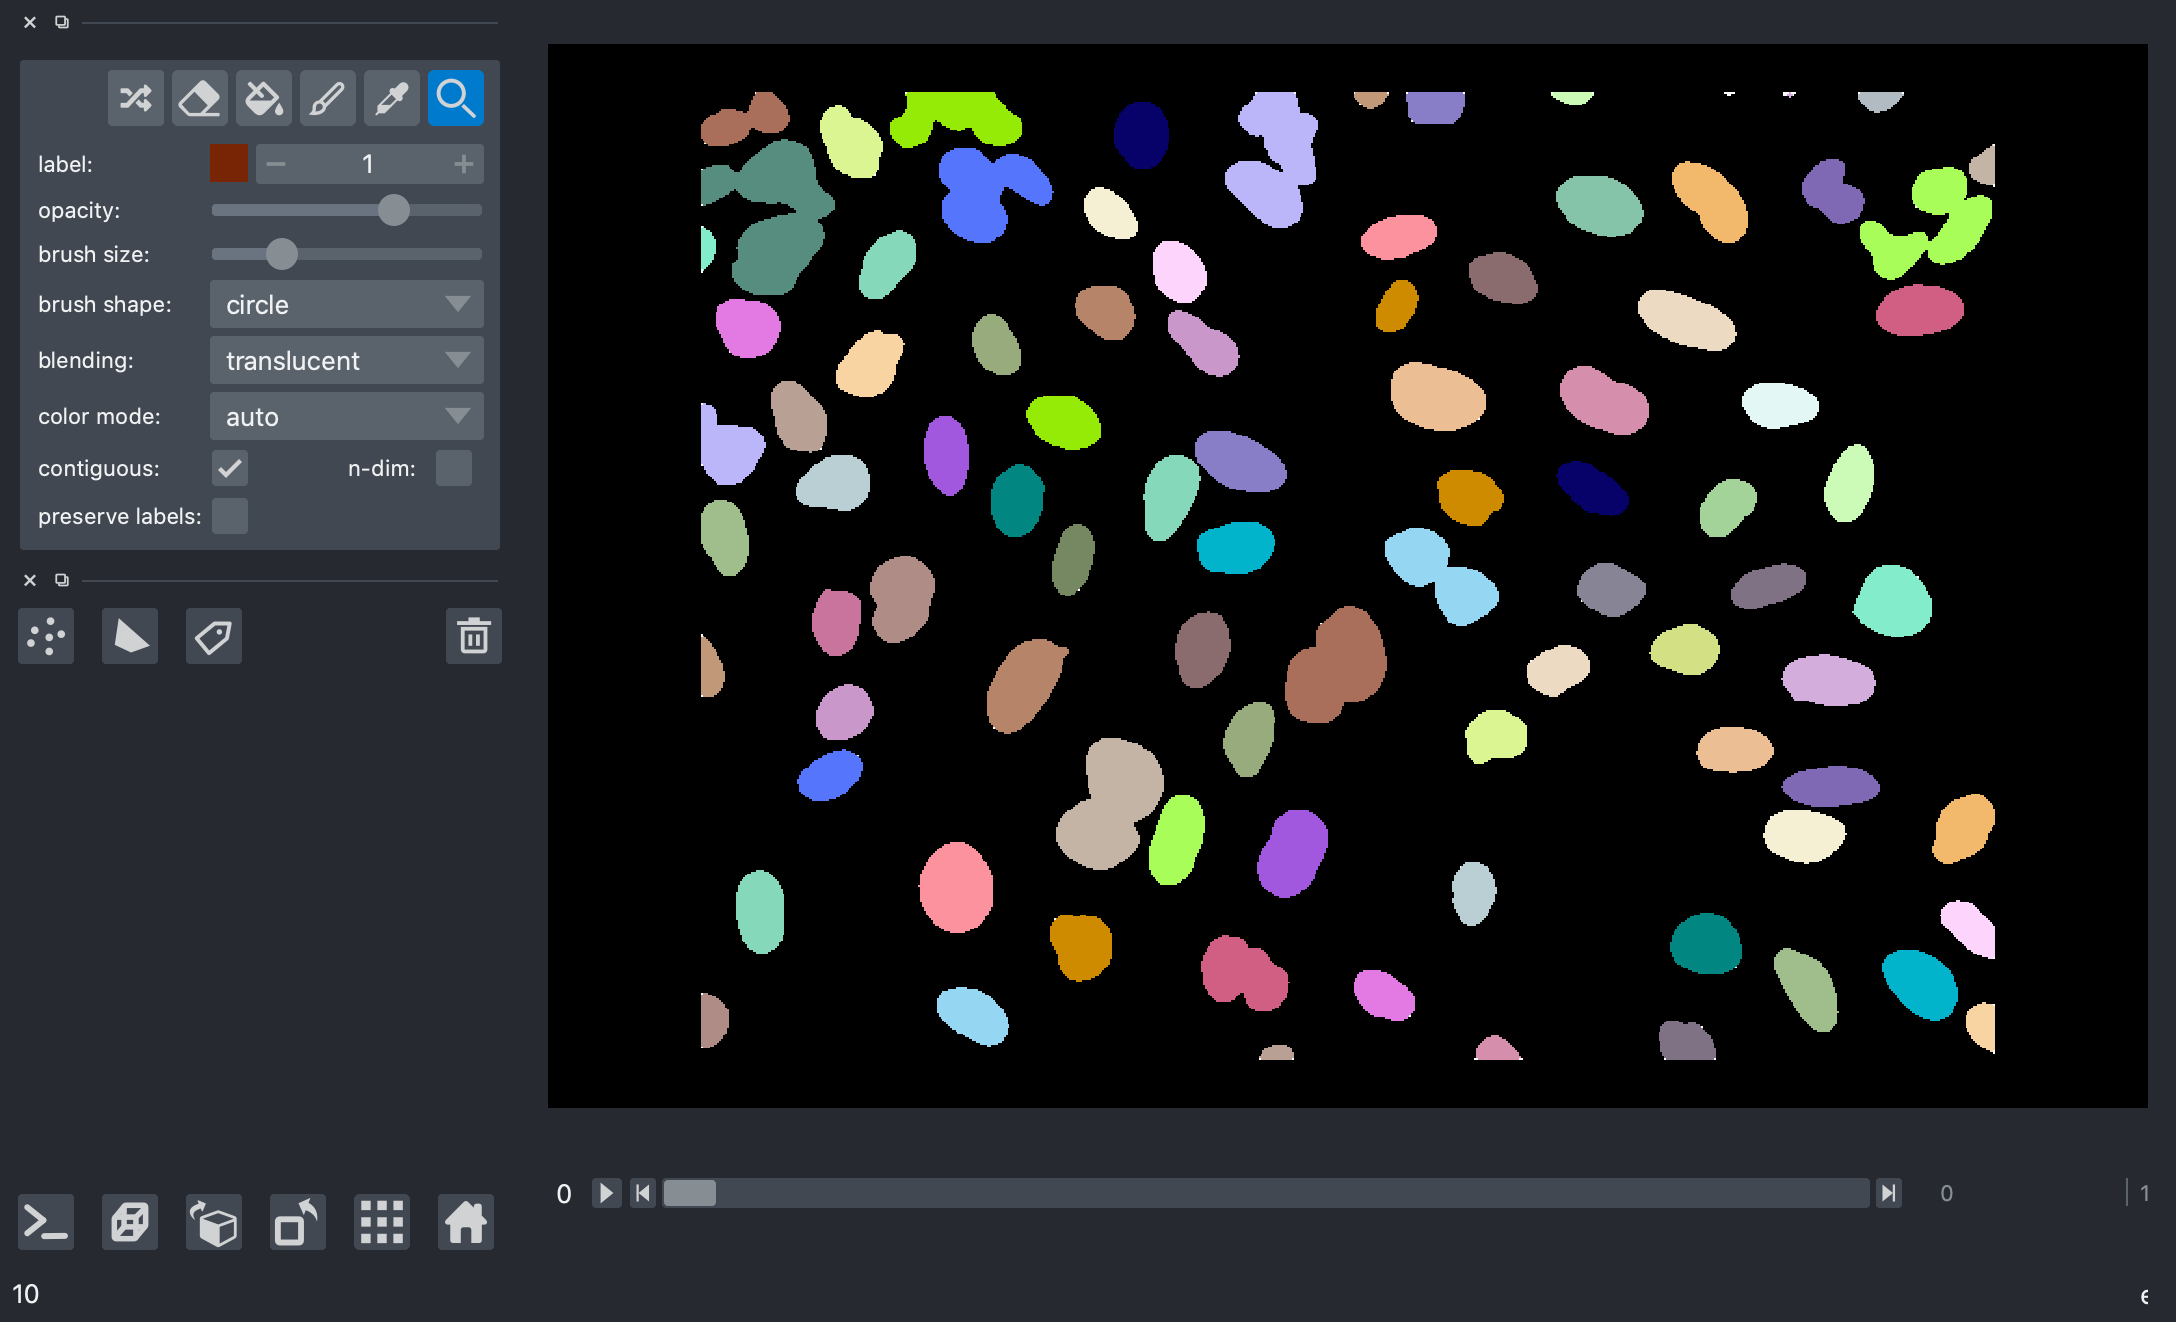This screenshot has height=1322, width=2176.
Task: Open the integrated console
Action: click(45, 1222)
